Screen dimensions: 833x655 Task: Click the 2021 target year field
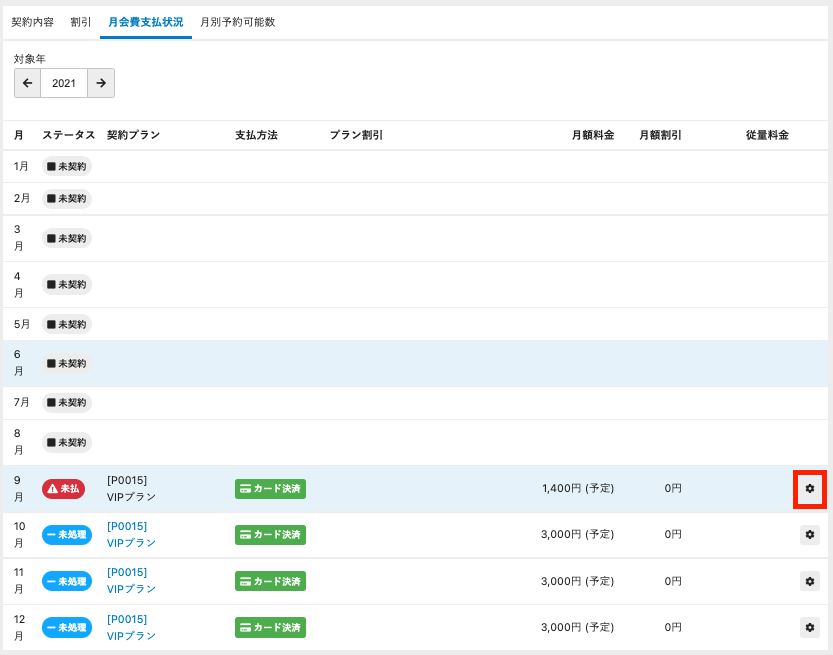[64, 83]
